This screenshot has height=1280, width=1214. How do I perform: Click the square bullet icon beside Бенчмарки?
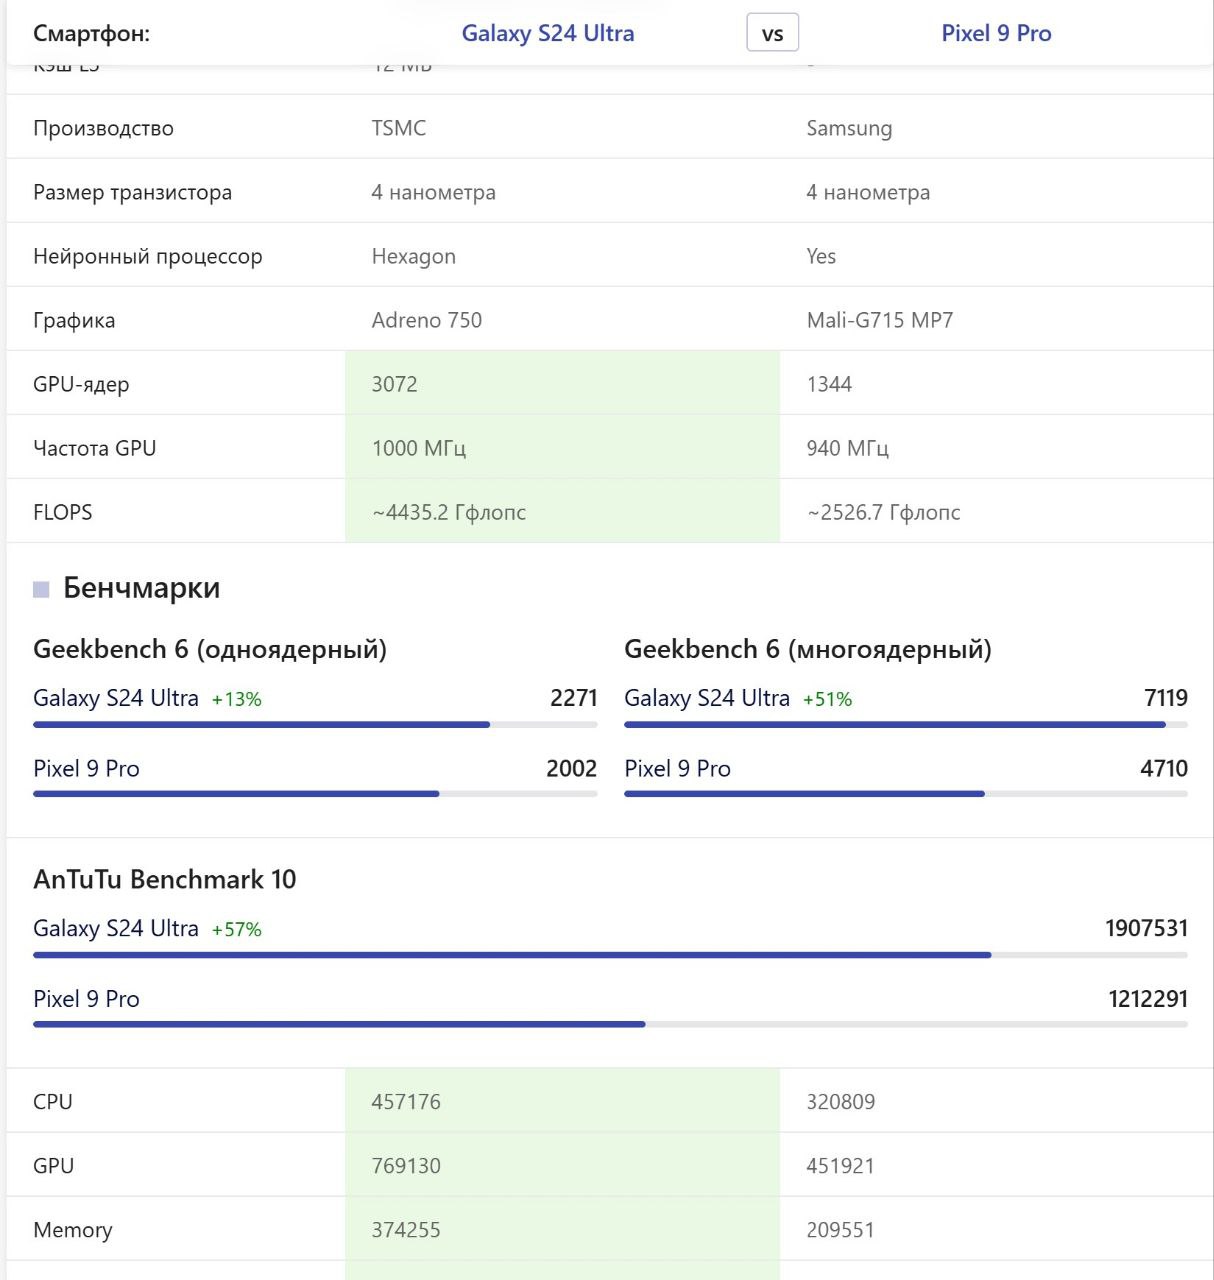41,589
